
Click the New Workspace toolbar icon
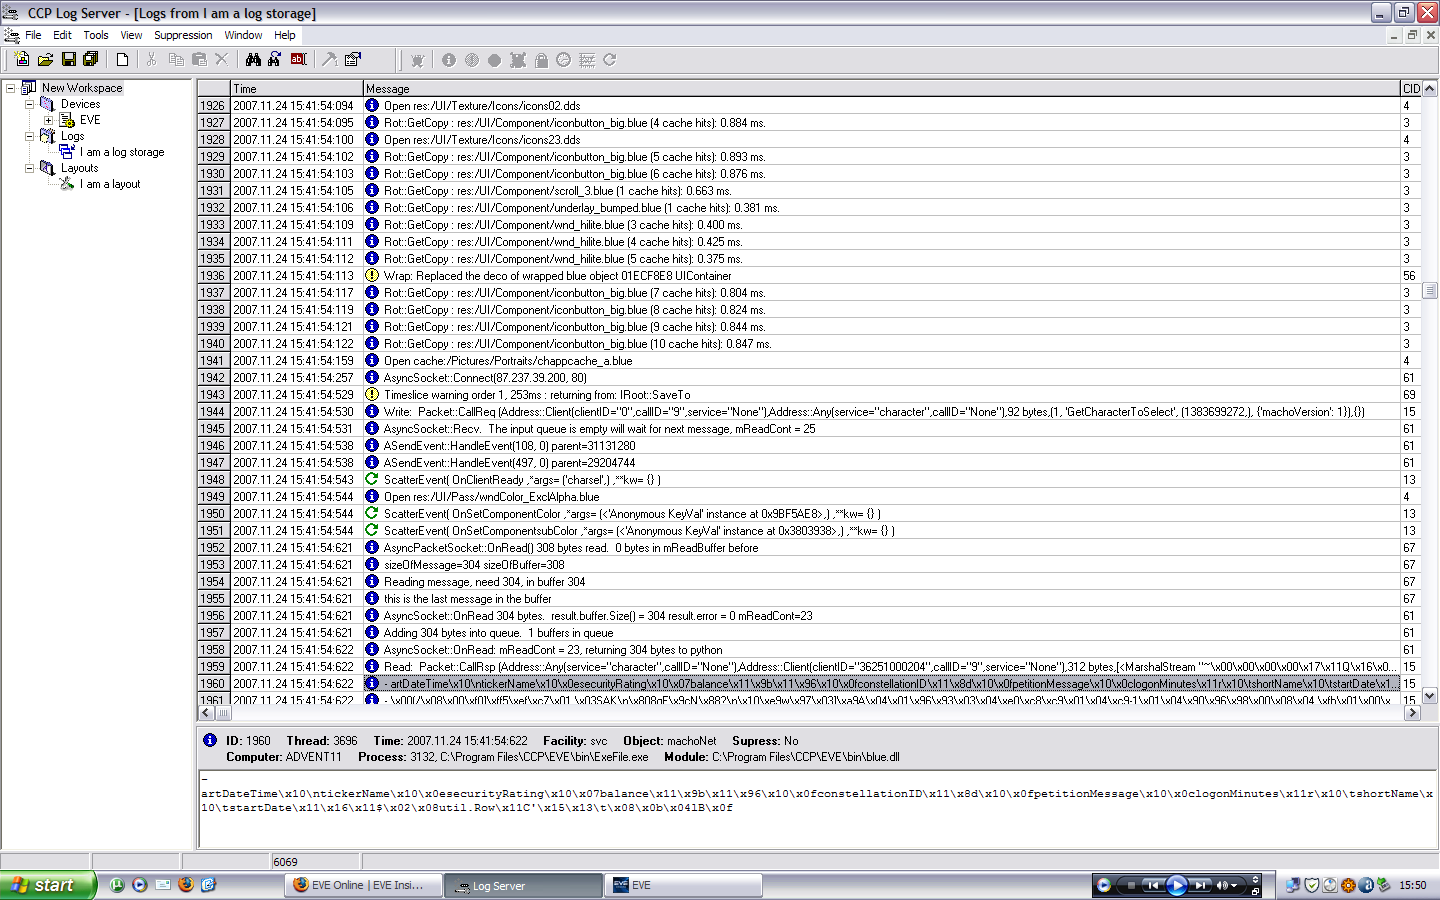(22, 60)
